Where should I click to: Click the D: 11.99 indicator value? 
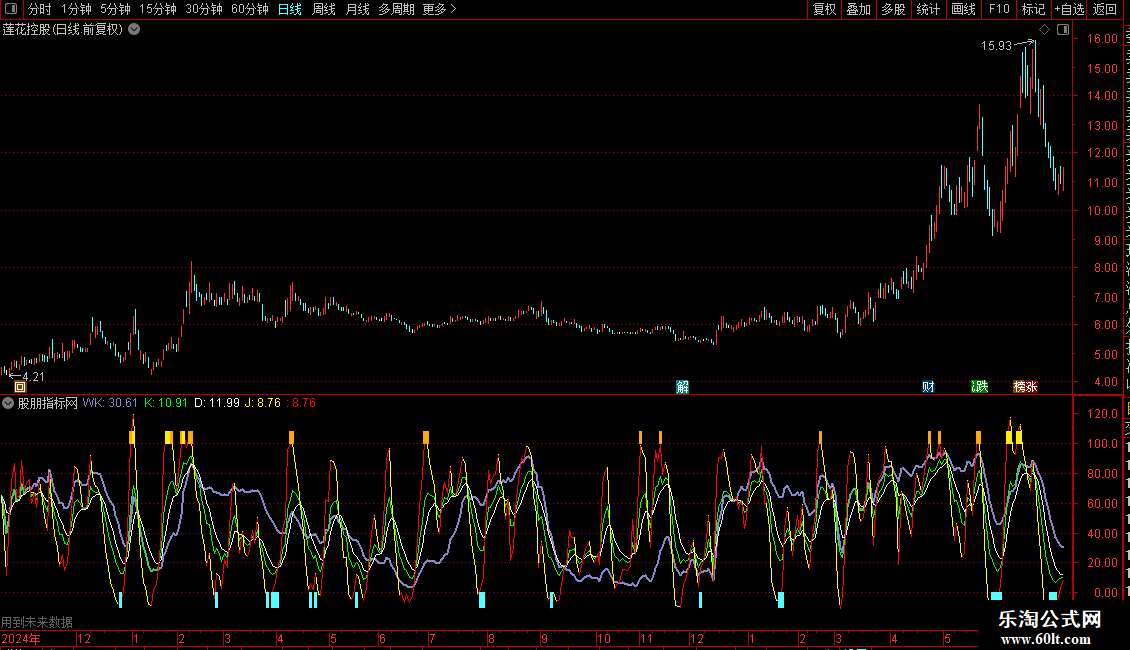[217, 404]
